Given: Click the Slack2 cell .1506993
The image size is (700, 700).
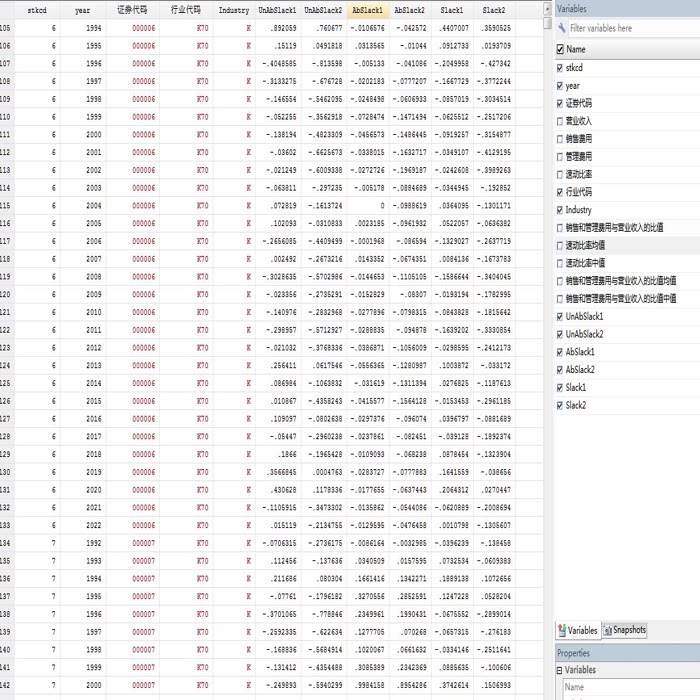Looking at the screenshot, I should 494,685.
